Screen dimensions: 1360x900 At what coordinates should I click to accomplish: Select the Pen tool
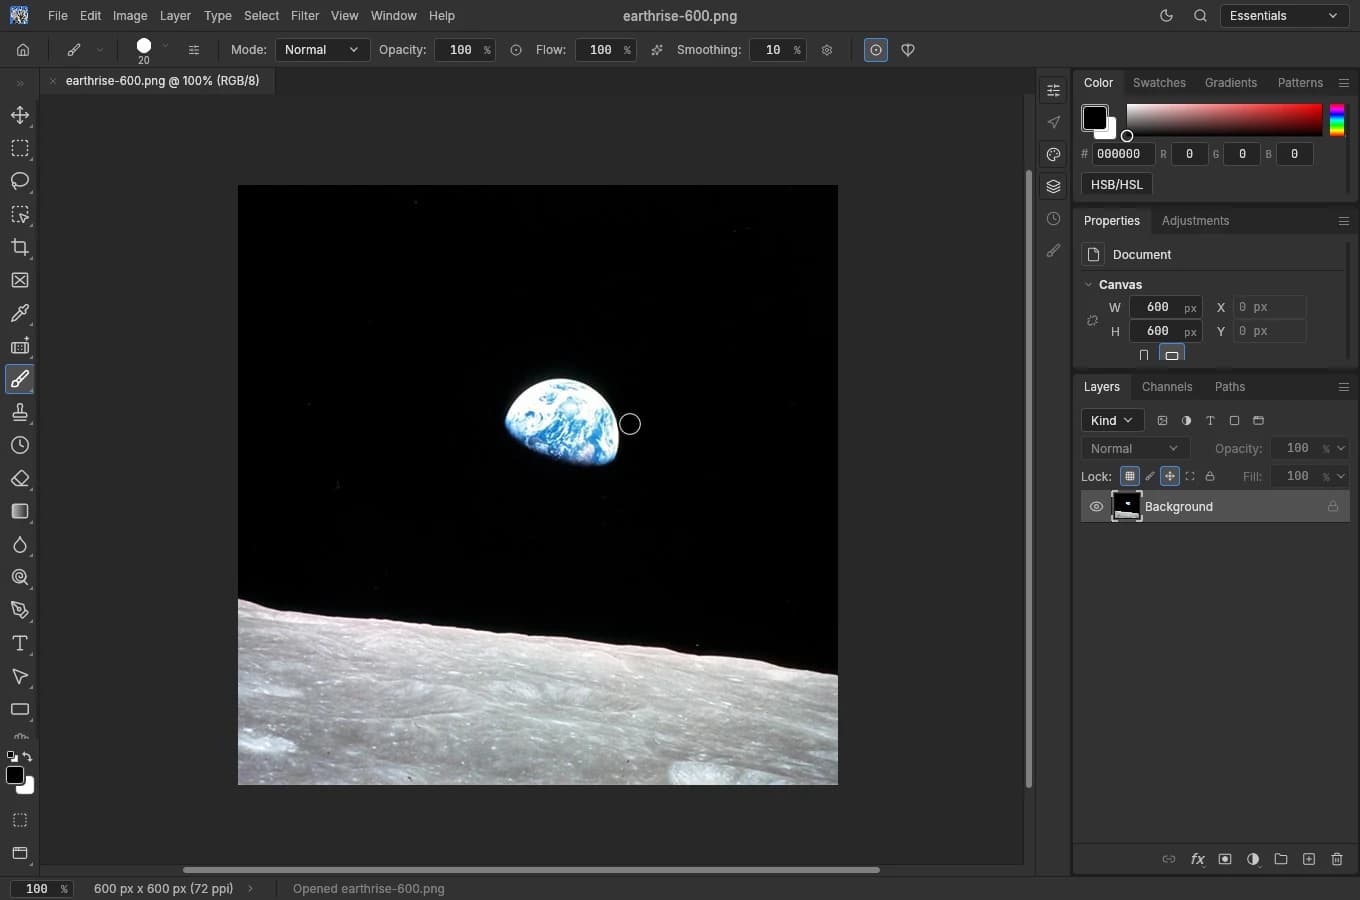tap(20, 610)
